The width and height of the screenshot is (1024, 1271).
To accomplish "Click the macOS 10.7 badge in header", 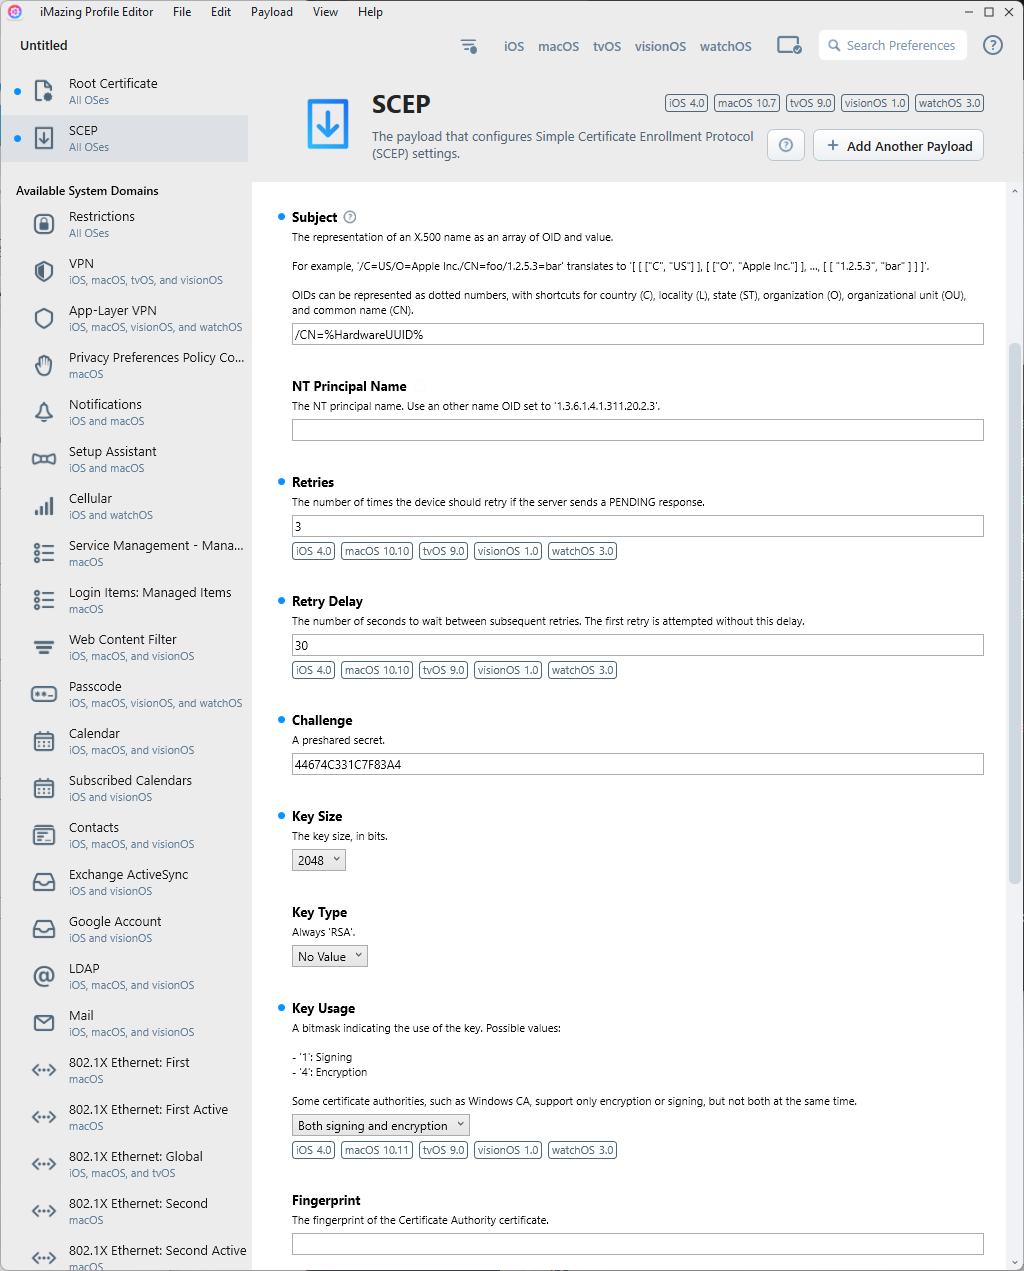I will pyautogui.click(x=747, y=103).
